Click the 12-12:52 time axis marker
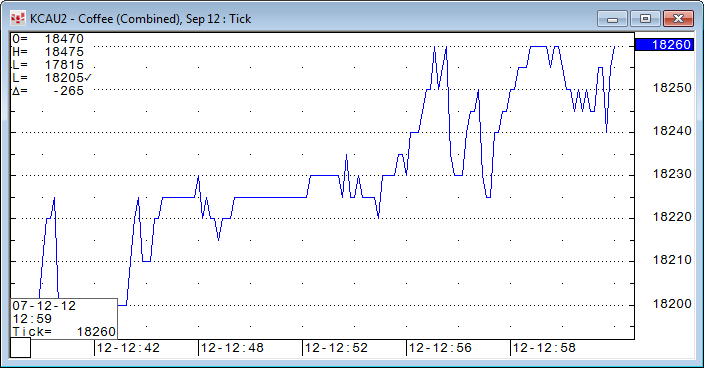 336,348
